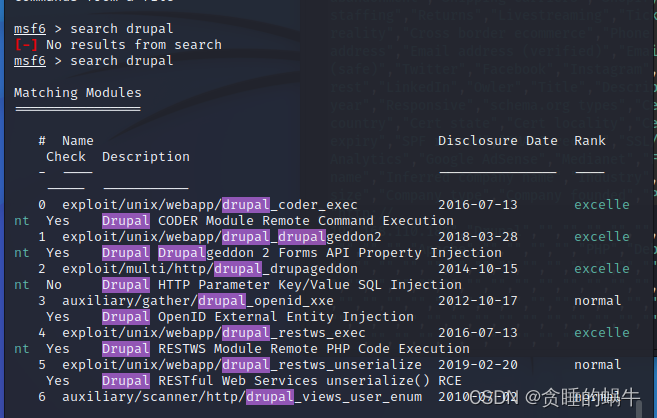Click 'OpenID External Entity Injection' description
This screenshot has height=418, width=657.
(x=286, y=317)
